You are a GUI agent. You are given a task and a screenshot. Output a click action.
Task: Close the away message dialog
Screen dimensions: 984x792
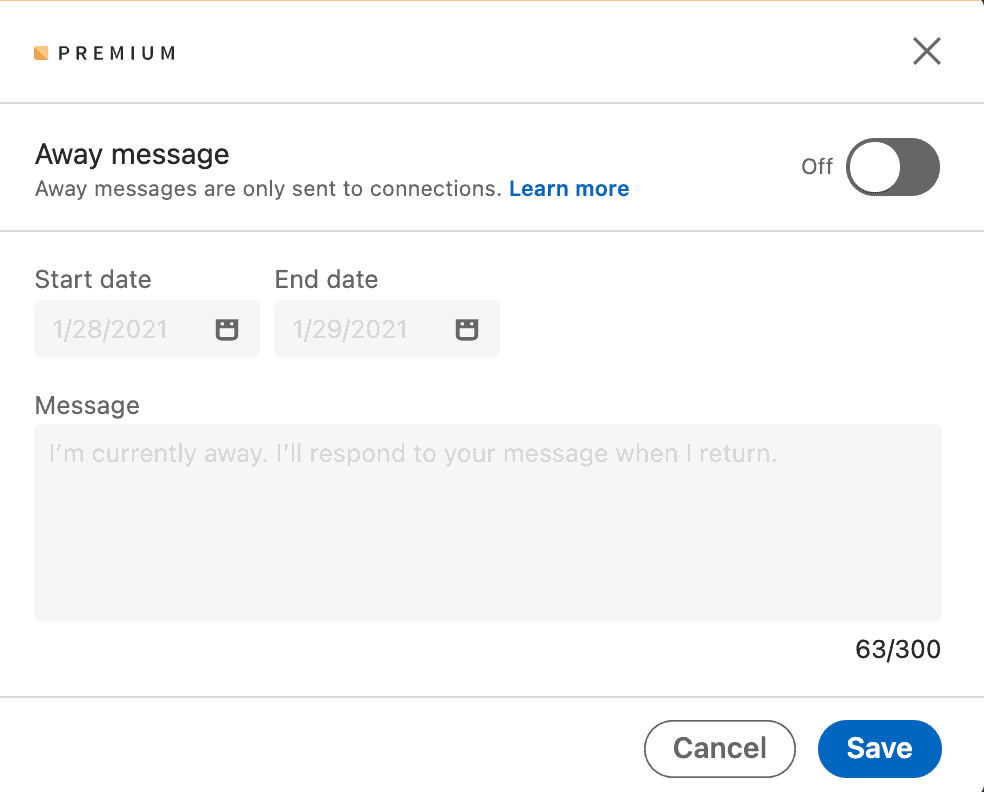tap(926, 52)
